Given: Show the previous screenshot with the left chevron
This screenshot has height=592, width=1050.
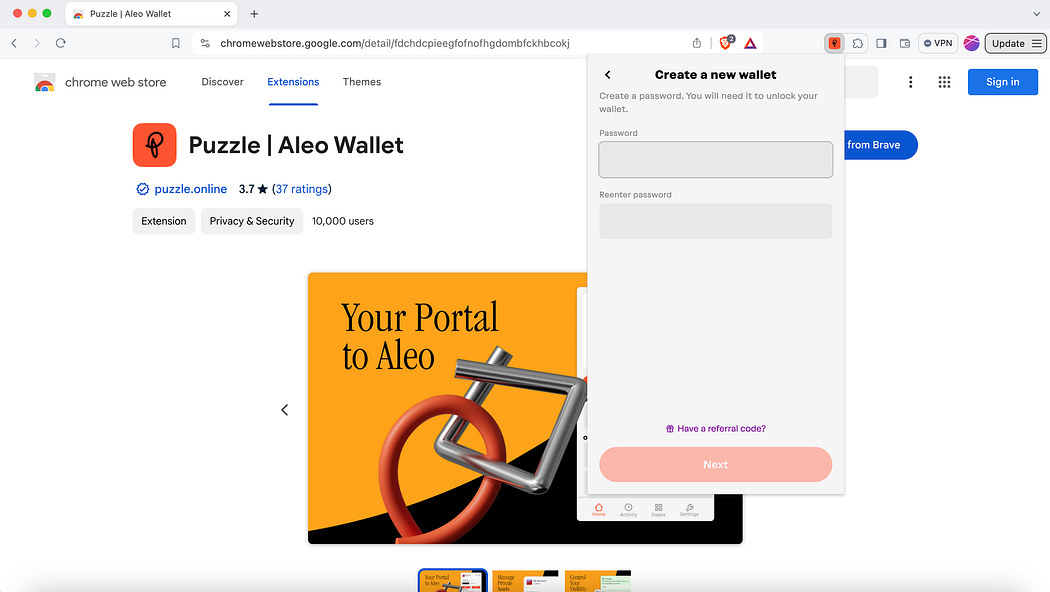Looking at the screenshot, I should click(x=285, y=410).
